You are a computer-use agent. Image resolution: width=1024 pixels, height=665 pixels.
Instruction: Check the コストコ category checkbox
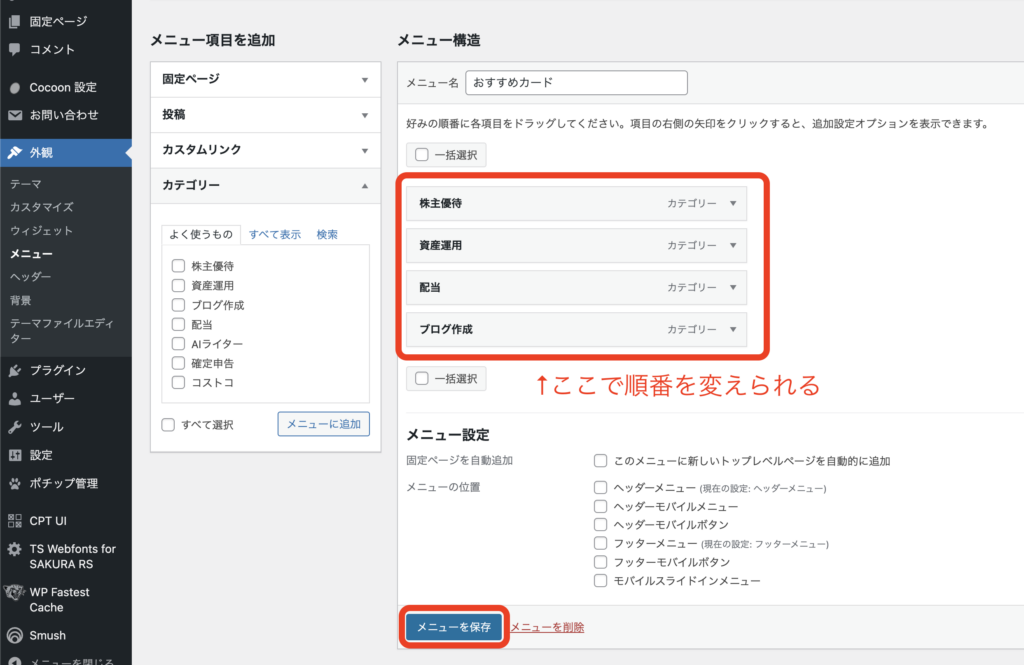178,382
